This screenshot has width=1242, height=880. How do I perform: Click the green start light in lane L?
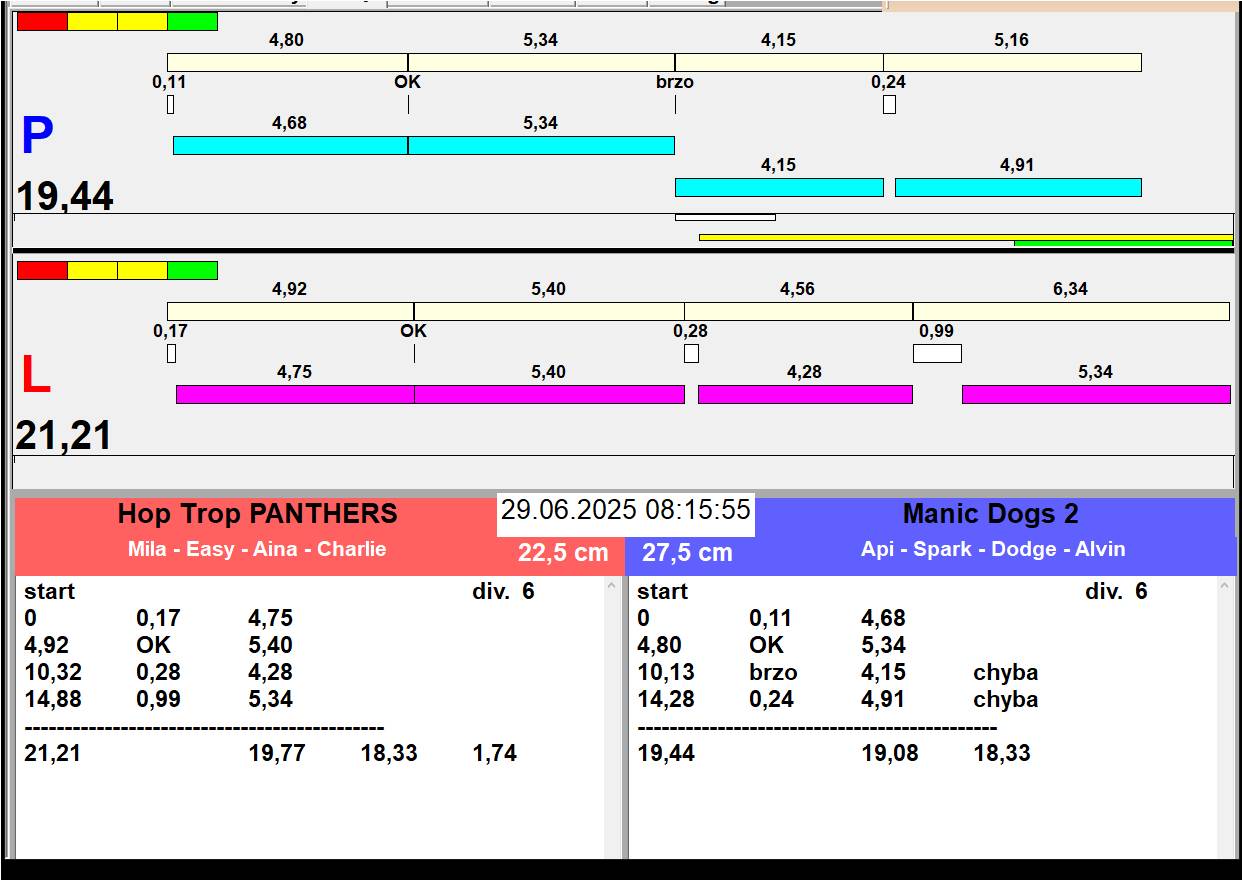click(x=192, y=270)
